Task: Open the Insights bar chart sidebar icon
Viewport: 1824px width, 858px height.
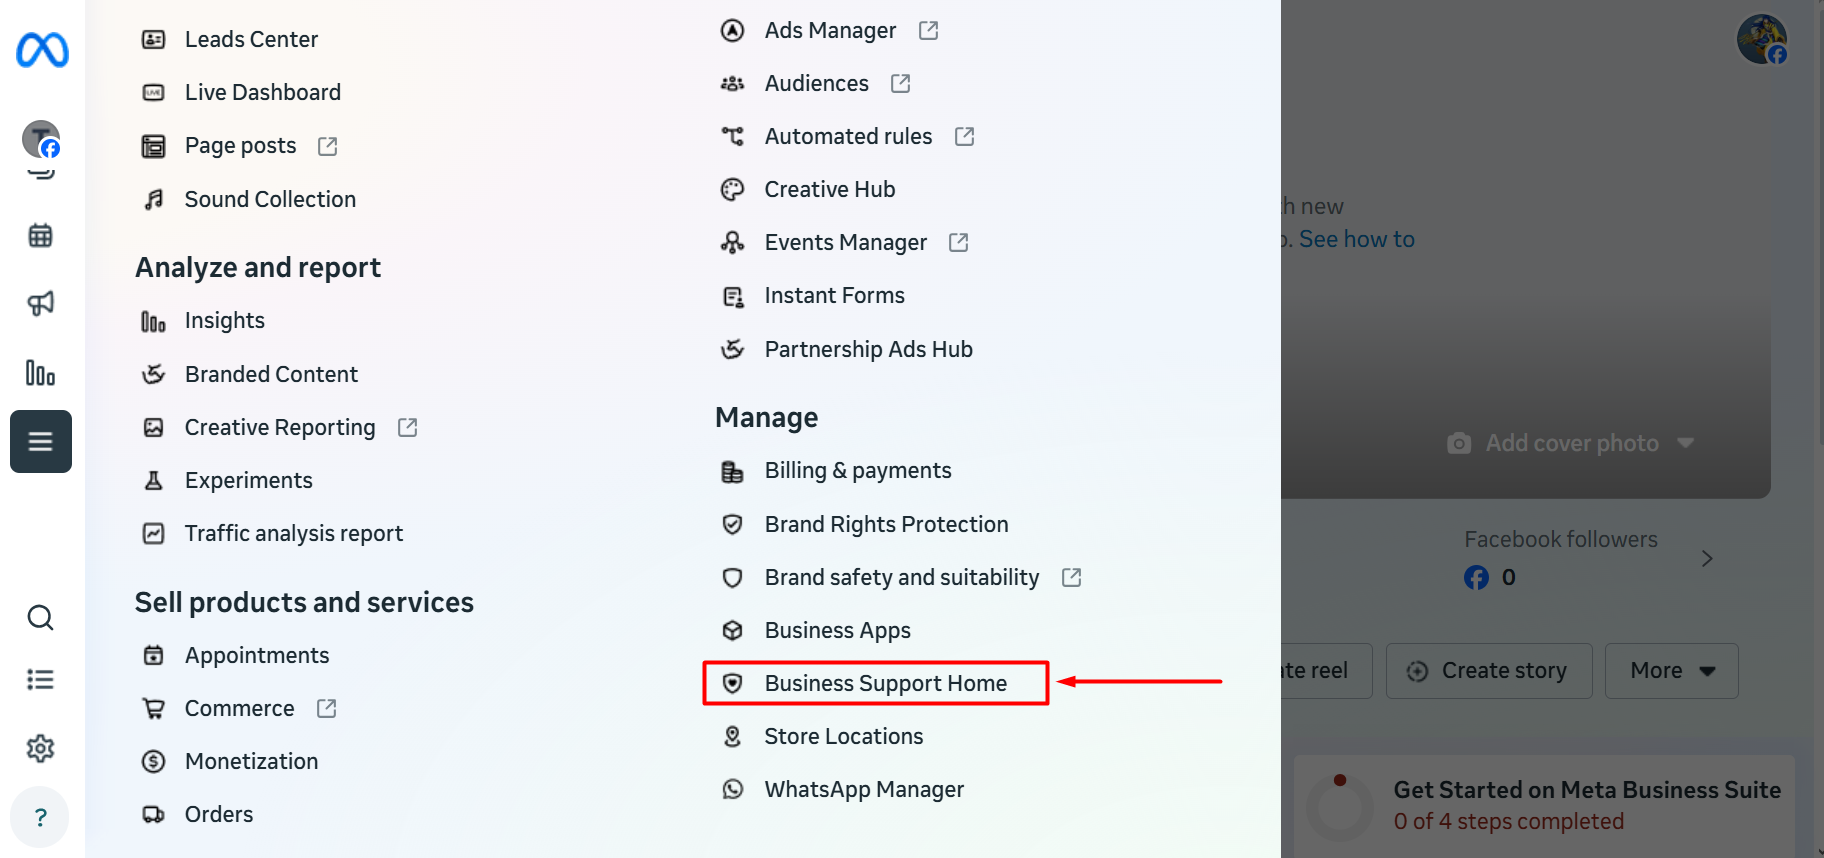Action: [40, 373]
